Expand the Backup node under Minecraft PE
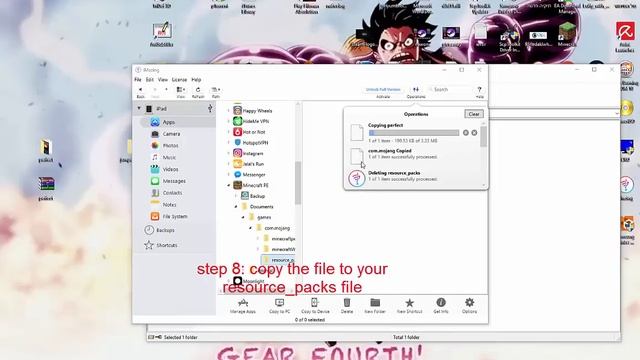640x360 pixels. point(236,196)
